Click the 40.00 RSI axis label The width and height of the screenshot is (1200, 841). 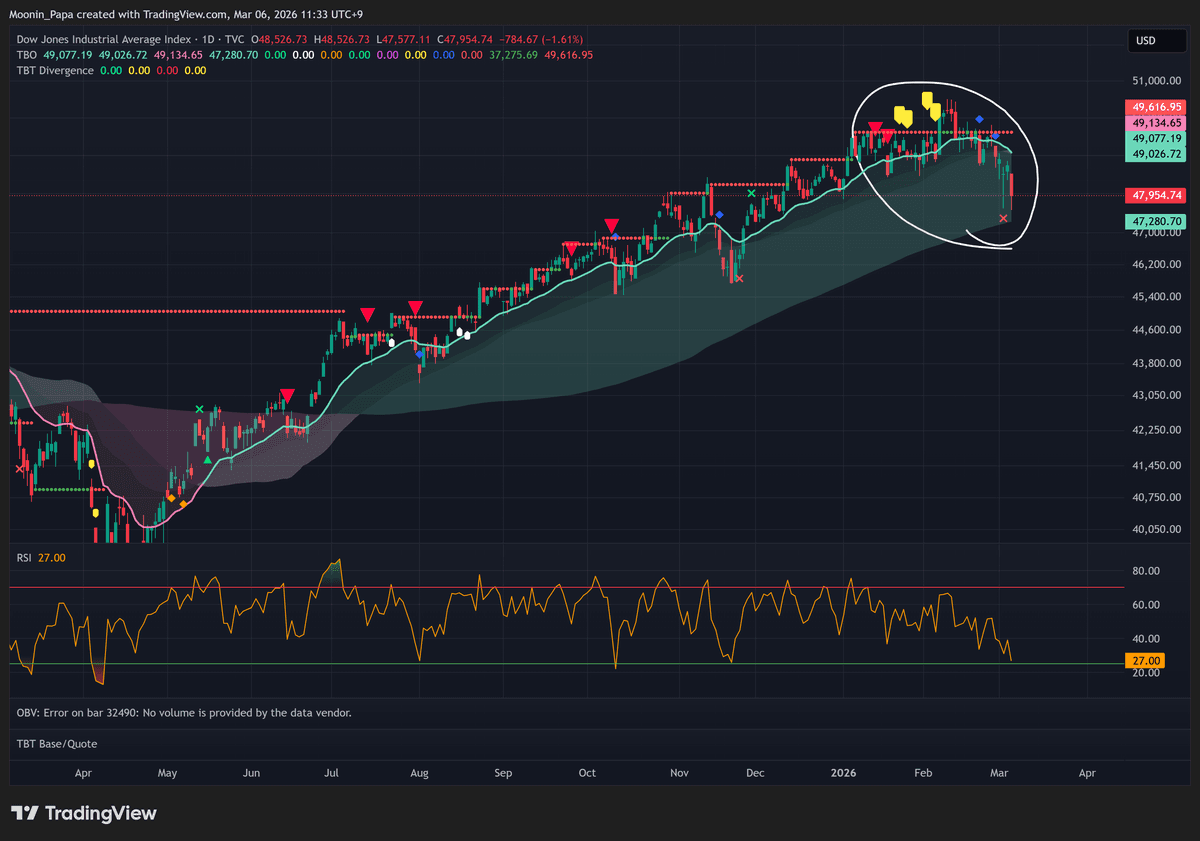click(1146, 639)
